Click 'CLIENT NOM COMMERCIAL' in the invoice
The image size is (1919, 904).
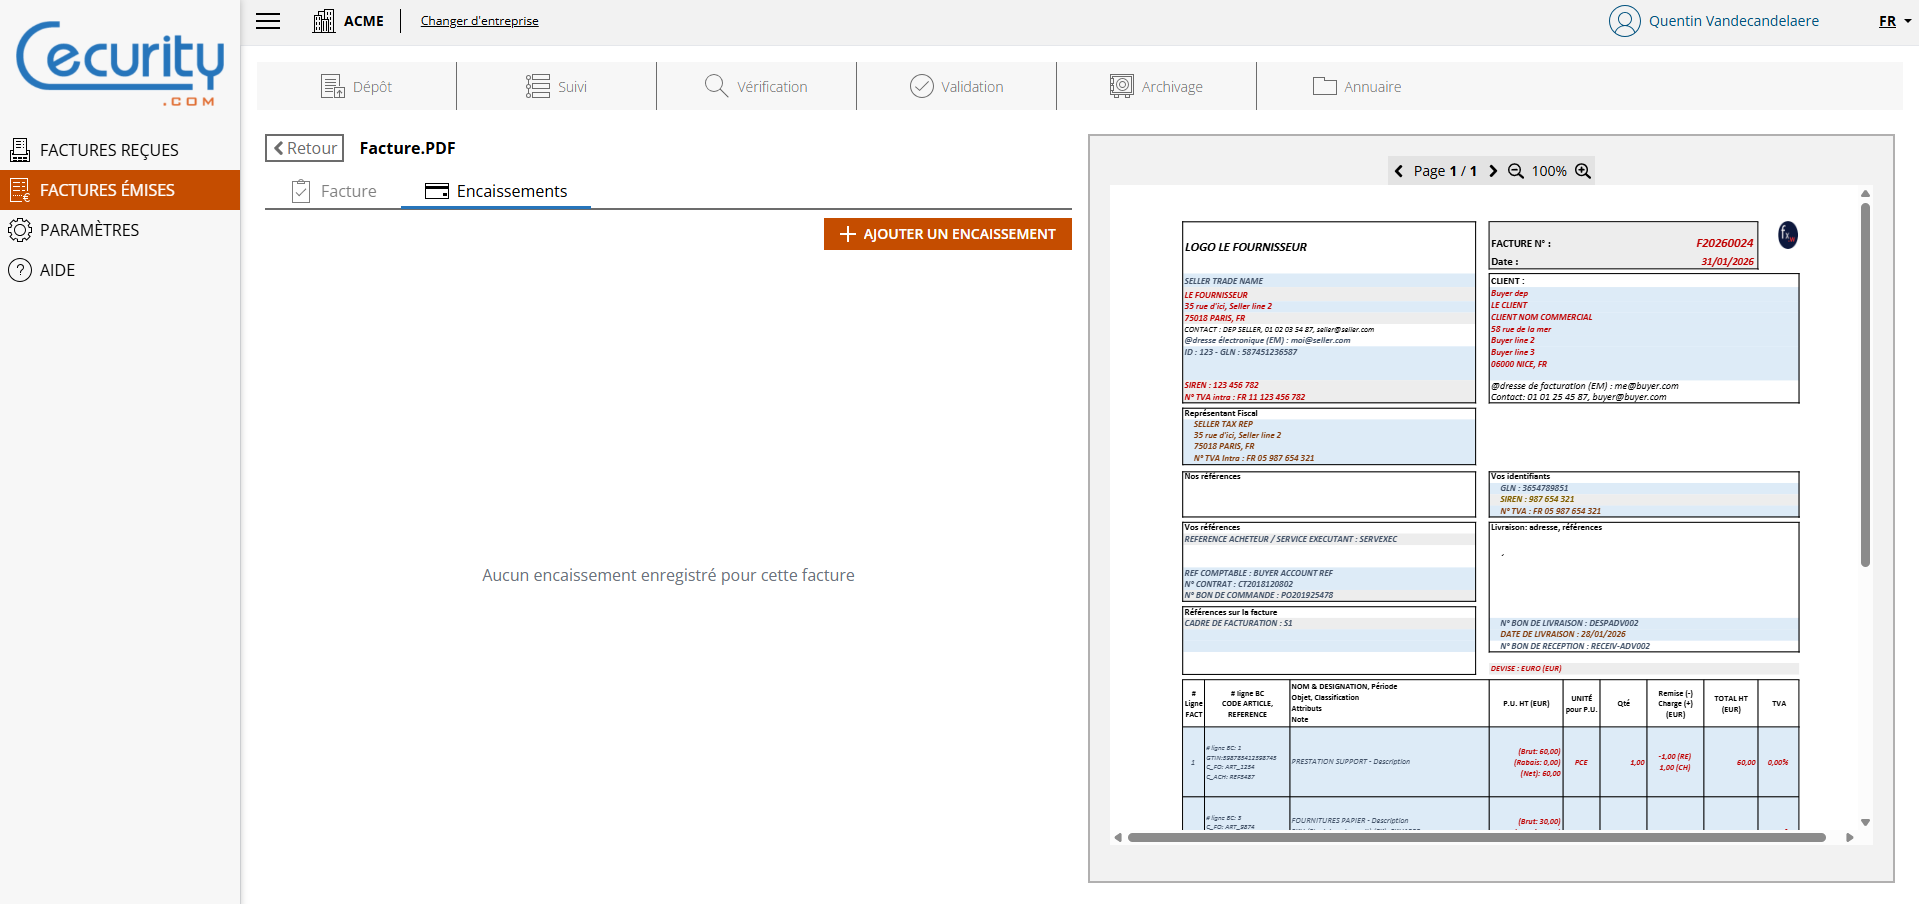[x=1541, y=317]
